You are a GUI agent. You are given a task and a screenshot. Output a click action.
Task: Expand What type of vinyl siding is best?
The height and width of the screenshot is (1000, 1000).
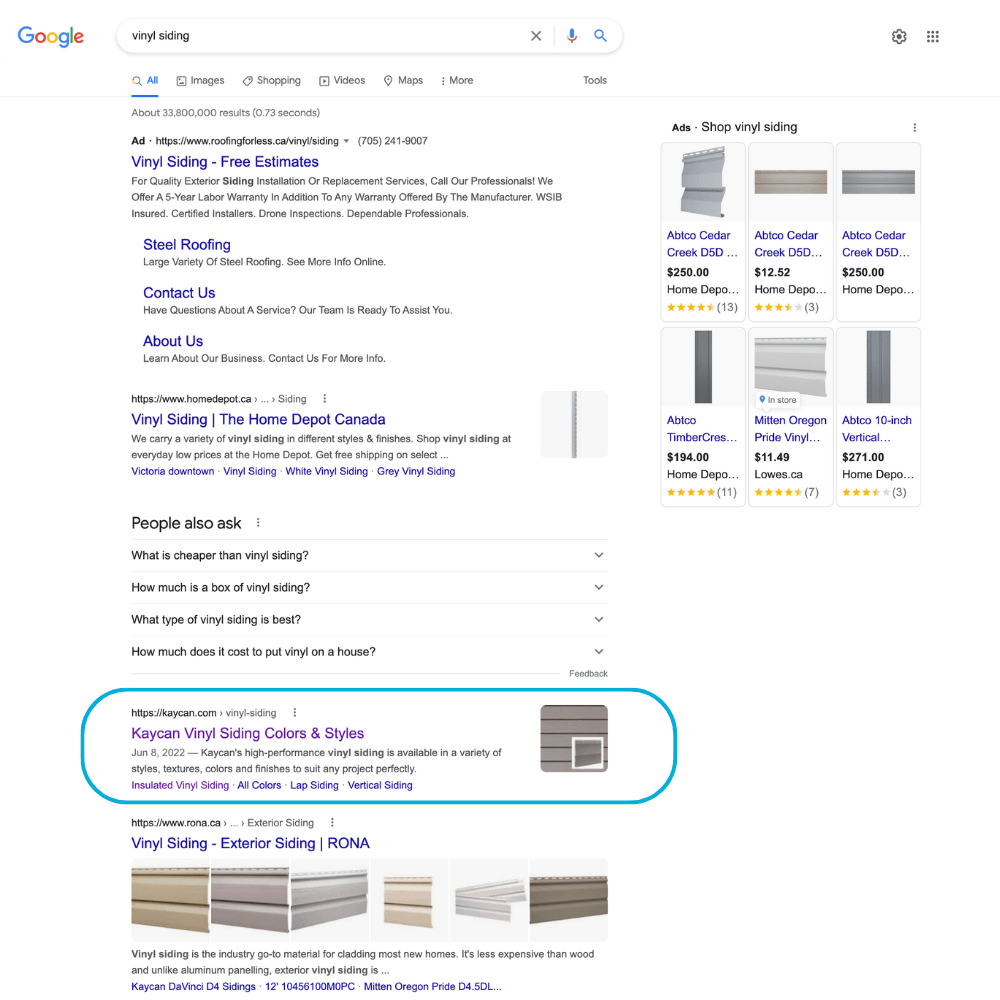[x=369, y=620]
